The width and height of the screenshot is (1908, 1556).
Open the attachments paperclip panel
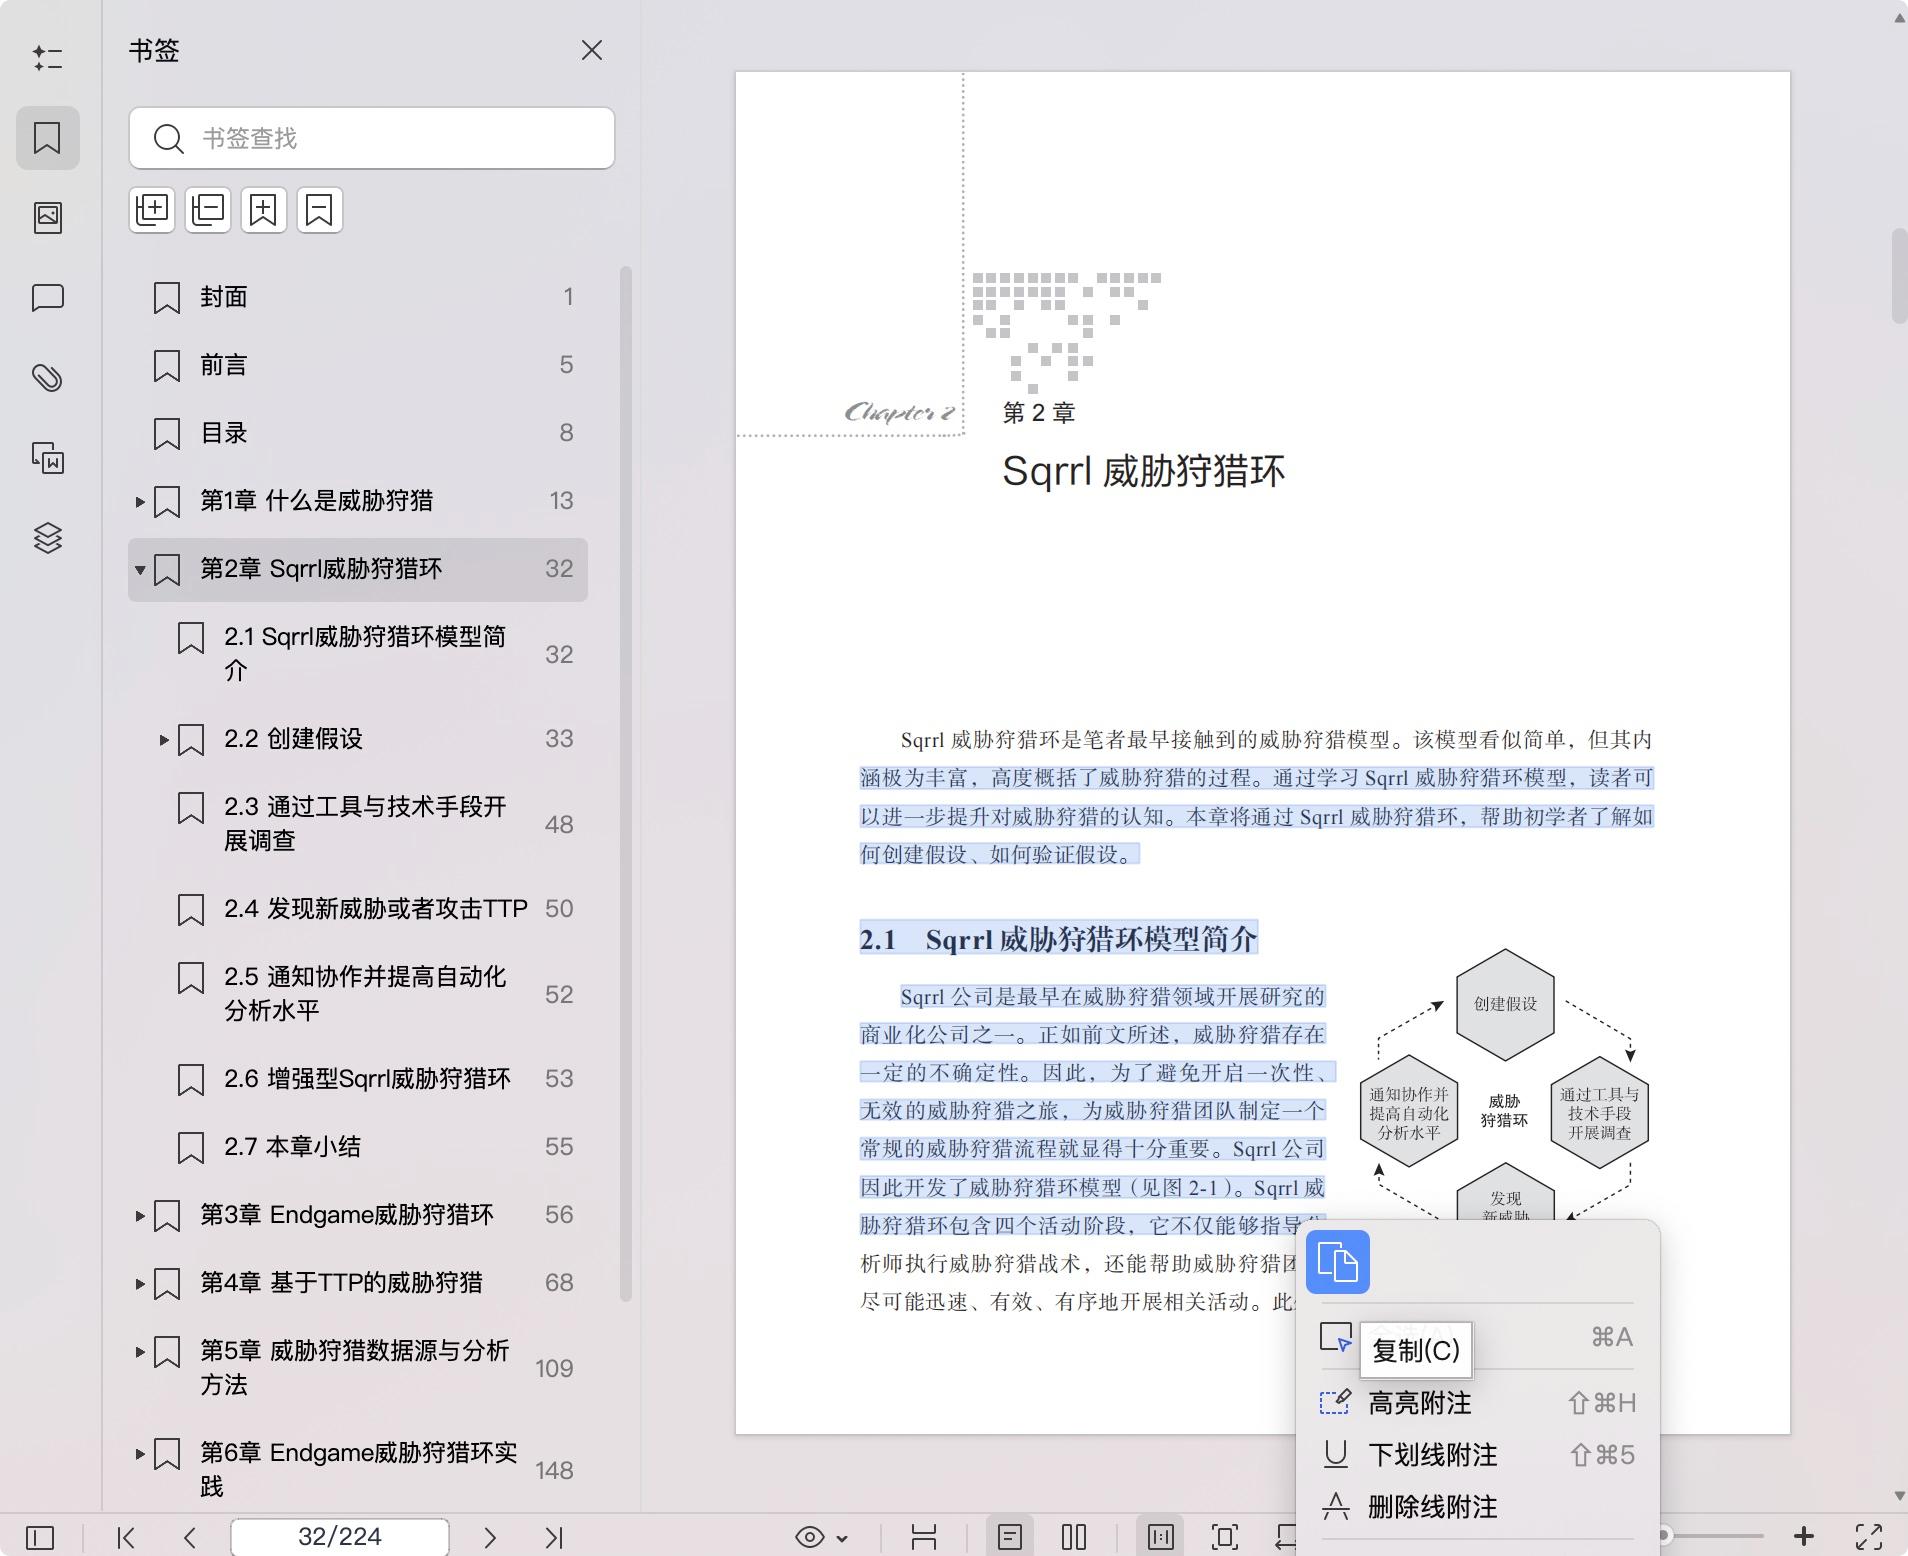point(47,378)
